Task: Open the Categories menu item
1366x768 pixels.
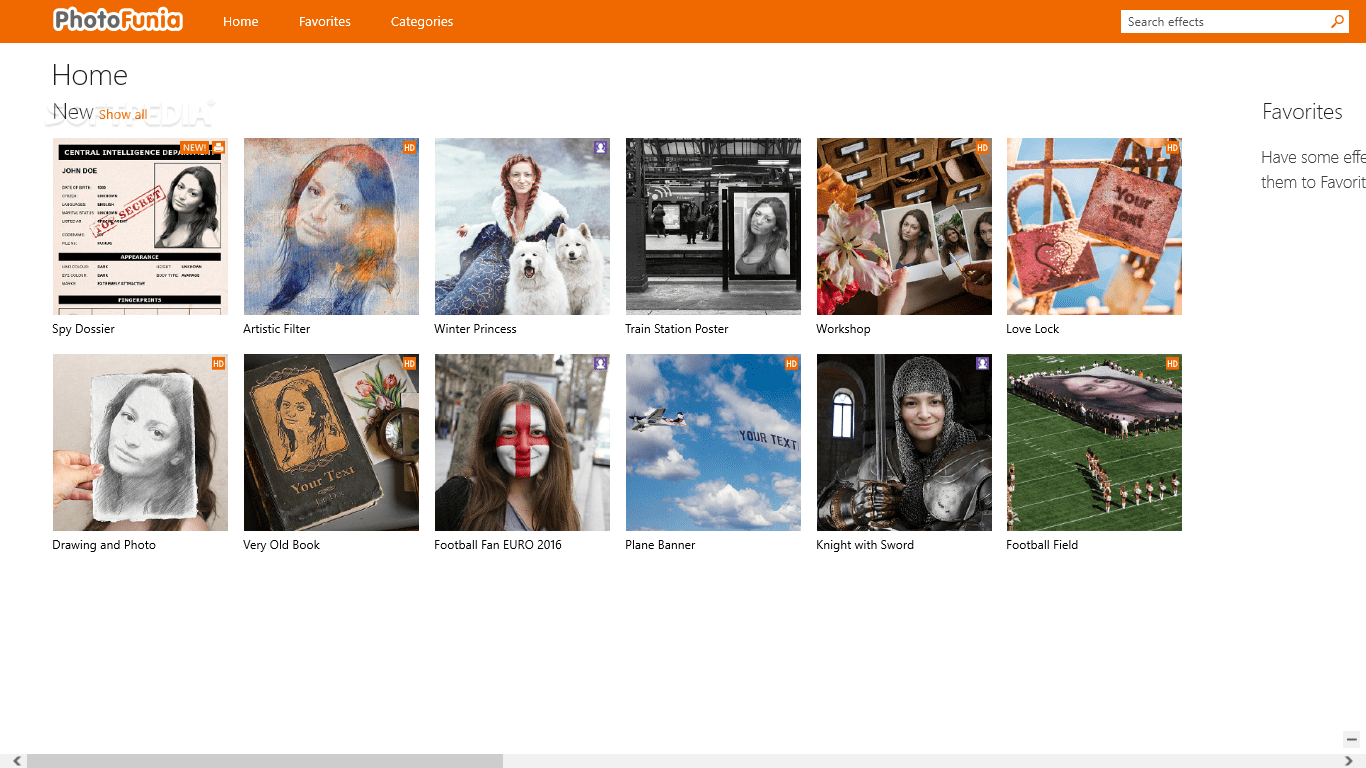Action: coord(422,21)
